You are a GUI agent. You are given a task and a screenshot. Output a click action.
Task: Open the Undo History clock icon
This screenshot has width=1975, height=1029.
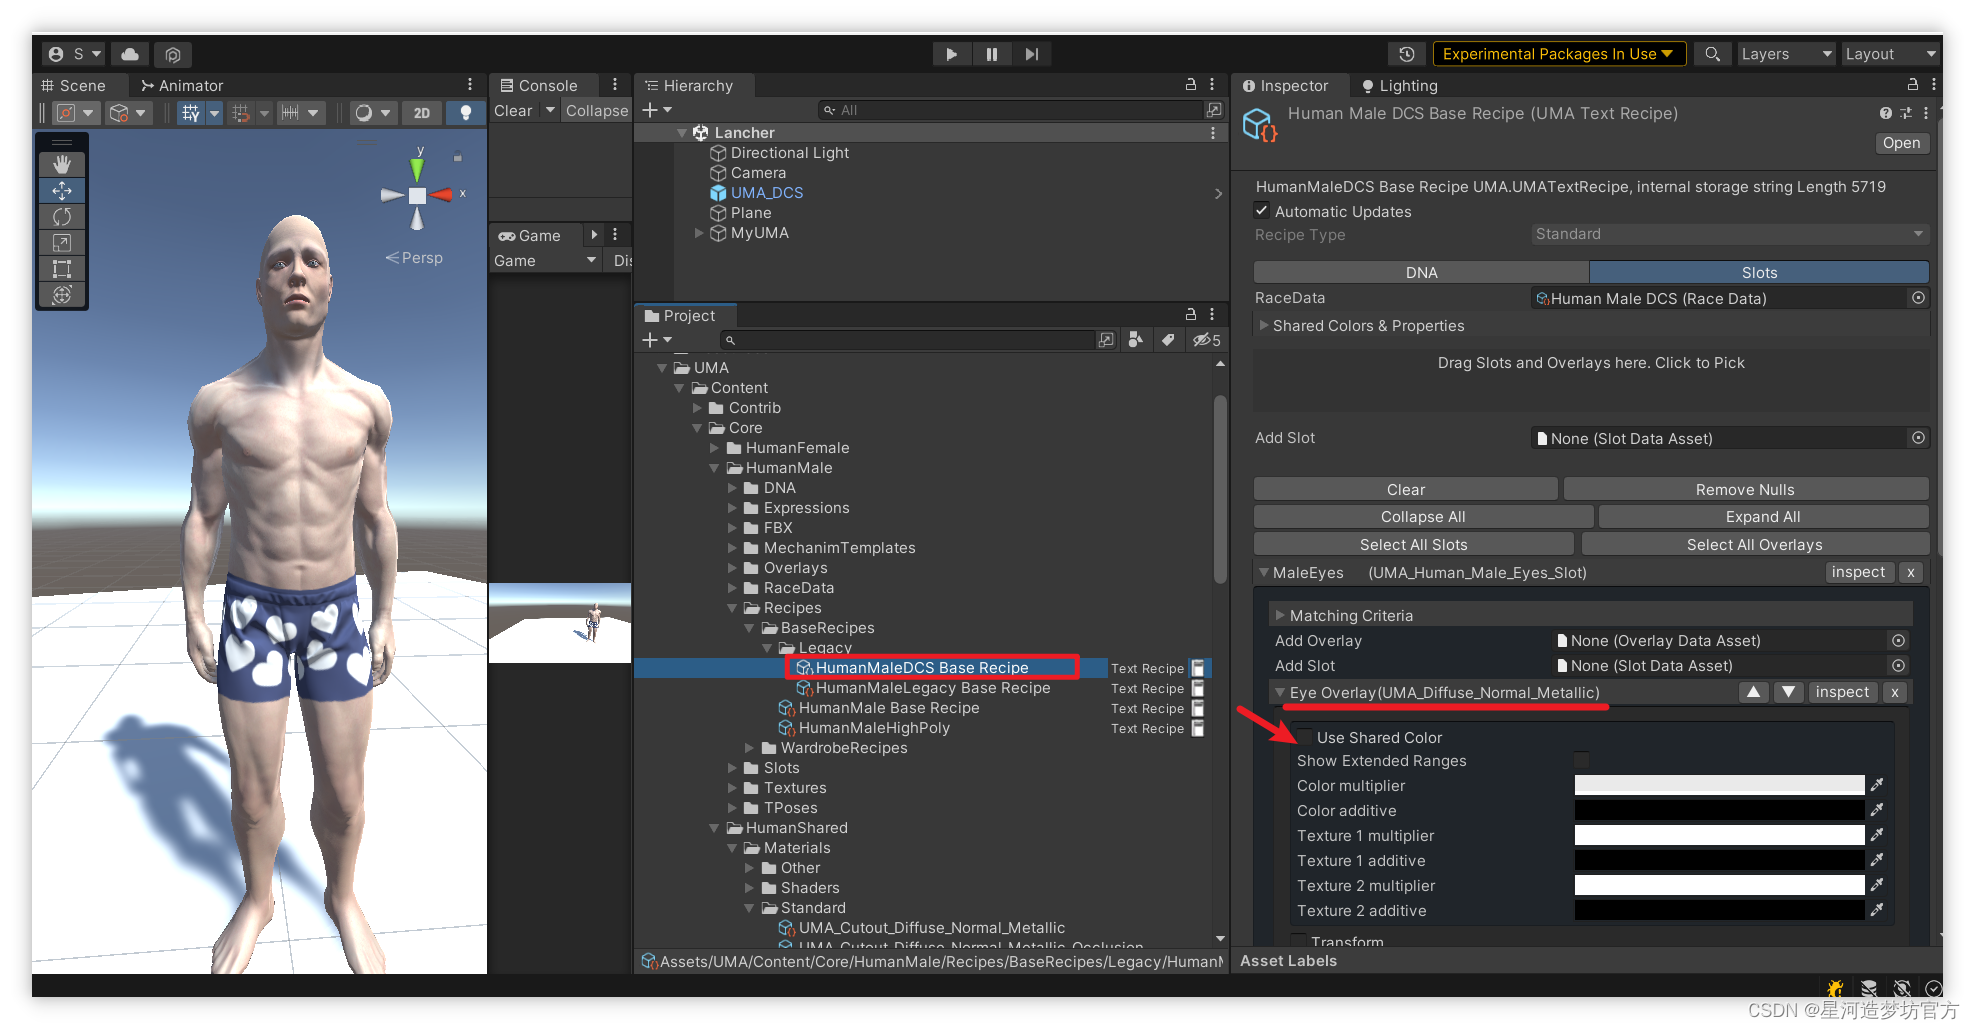point(1406,54)
